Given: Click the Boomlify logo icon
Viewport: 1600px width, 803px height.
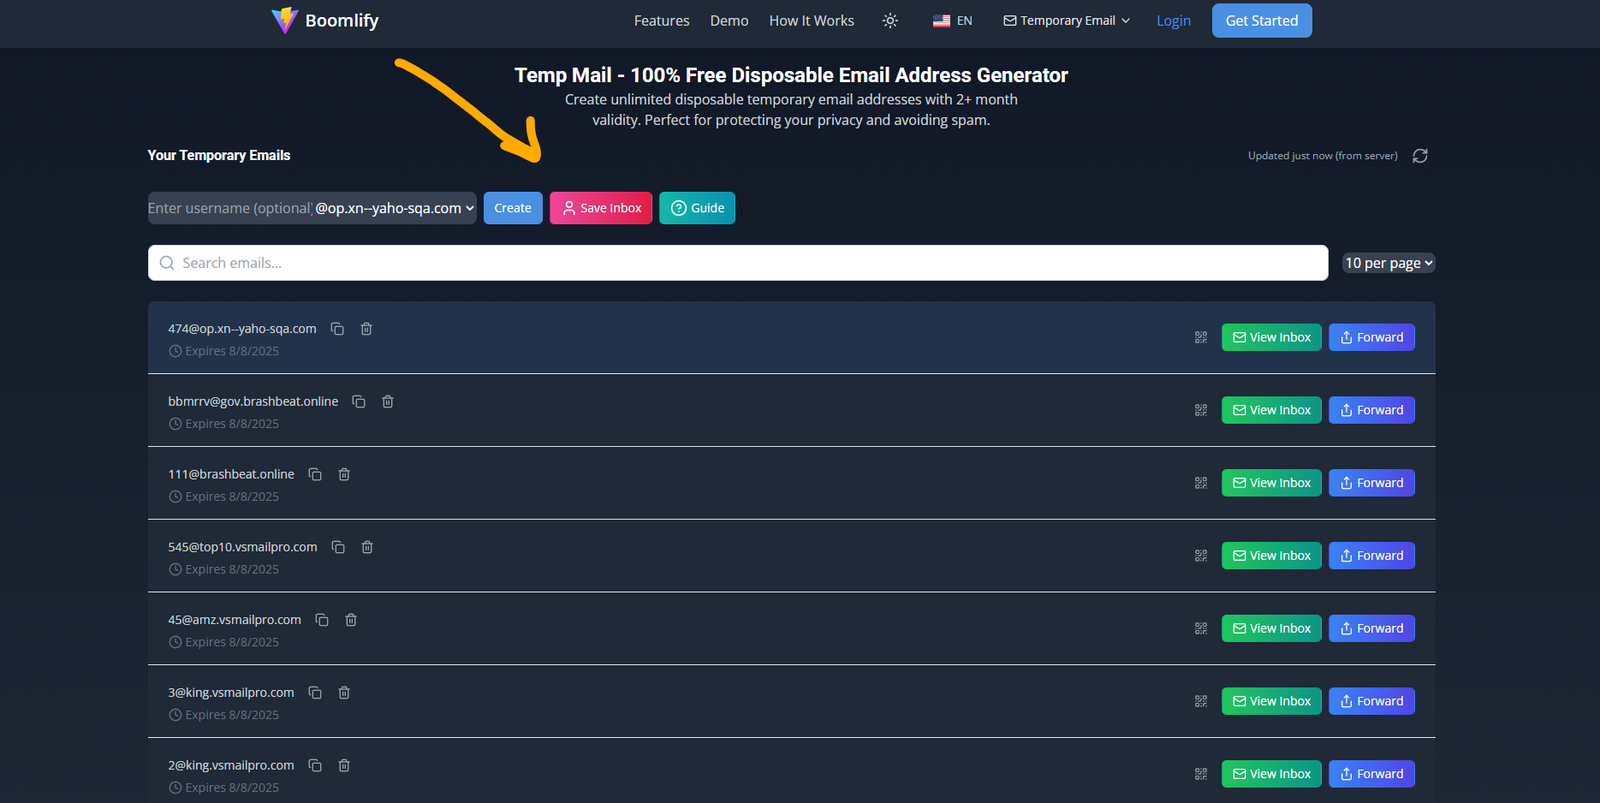Looking at the screenshot, I should coord(285,20).
